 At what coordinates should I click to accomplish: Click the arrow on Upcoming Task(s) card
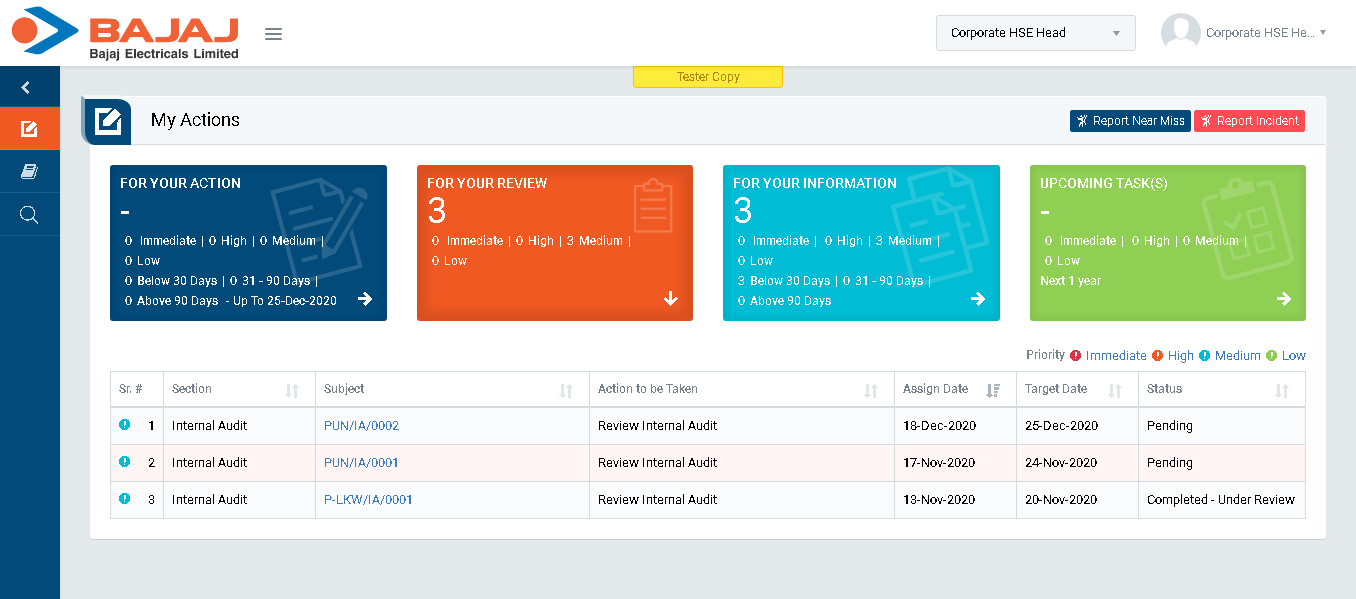1284,299
